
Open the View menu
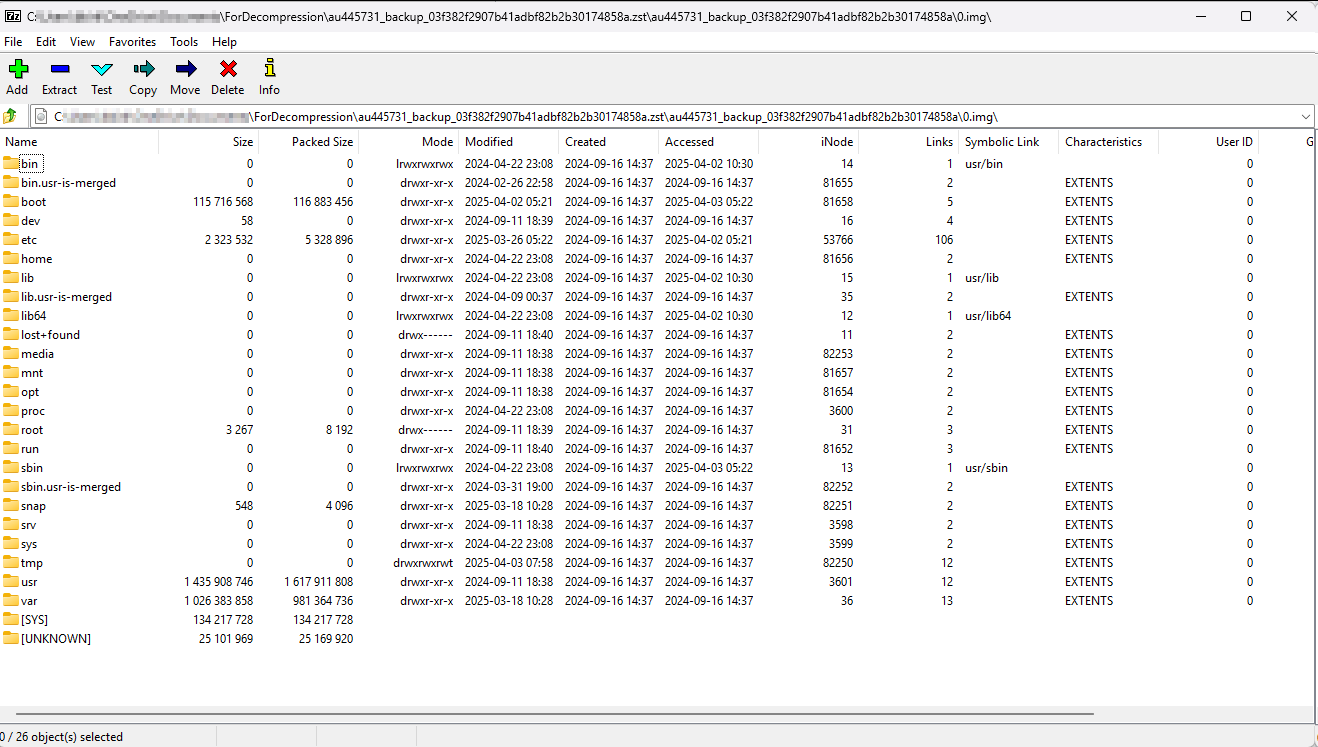pyautogui.click(x=83, y=42)
